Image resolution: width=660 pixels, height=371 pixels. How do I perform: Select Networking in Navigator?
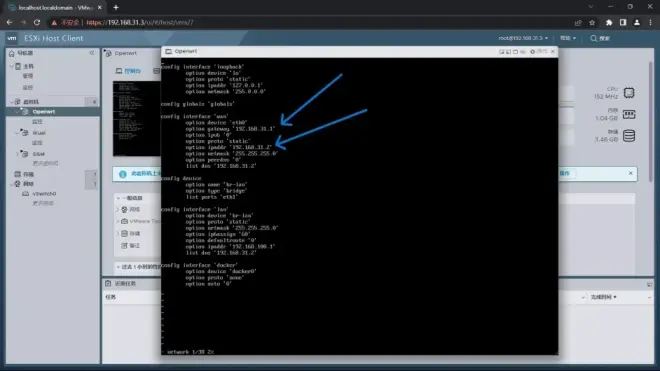28,184
